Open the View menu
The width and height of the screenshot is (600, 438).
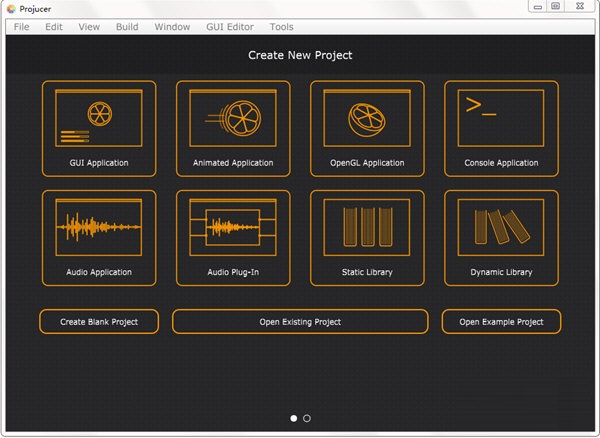pos(89,27)
